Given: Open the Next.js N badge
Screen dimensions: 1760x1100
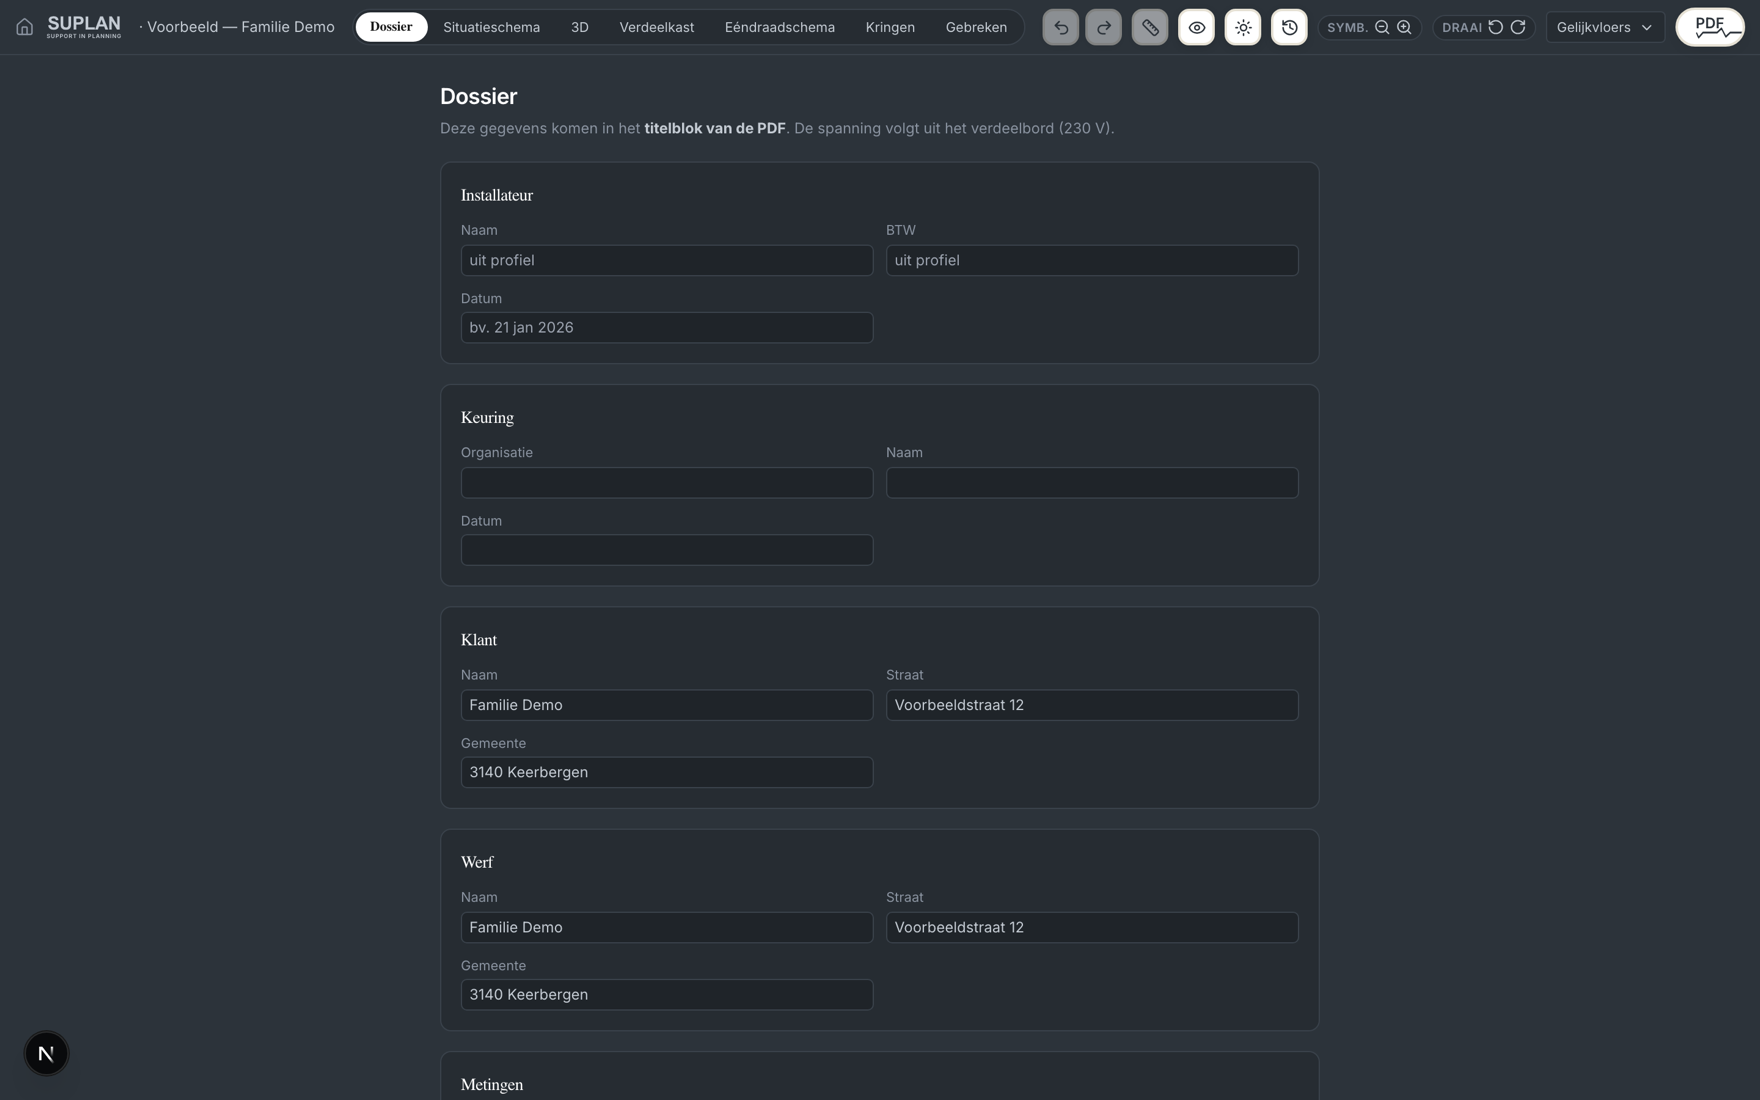Looking at the screenshot, I should pos(46,1053).
